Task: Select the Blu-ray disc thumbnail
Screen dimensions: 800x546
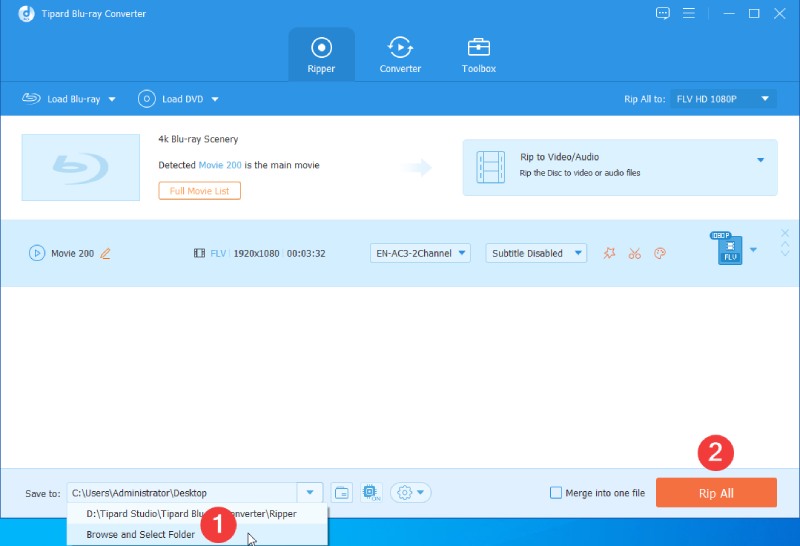Action: pyautogui.click(x=81, y=167)
